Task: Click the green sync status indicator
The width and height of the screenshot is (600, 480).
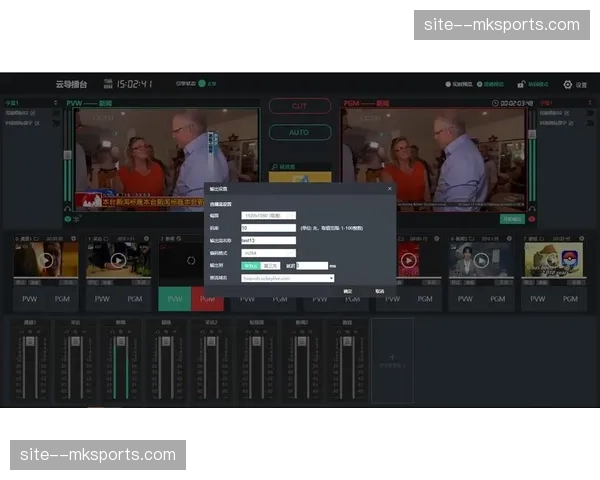Action: (x=201, y=84)
